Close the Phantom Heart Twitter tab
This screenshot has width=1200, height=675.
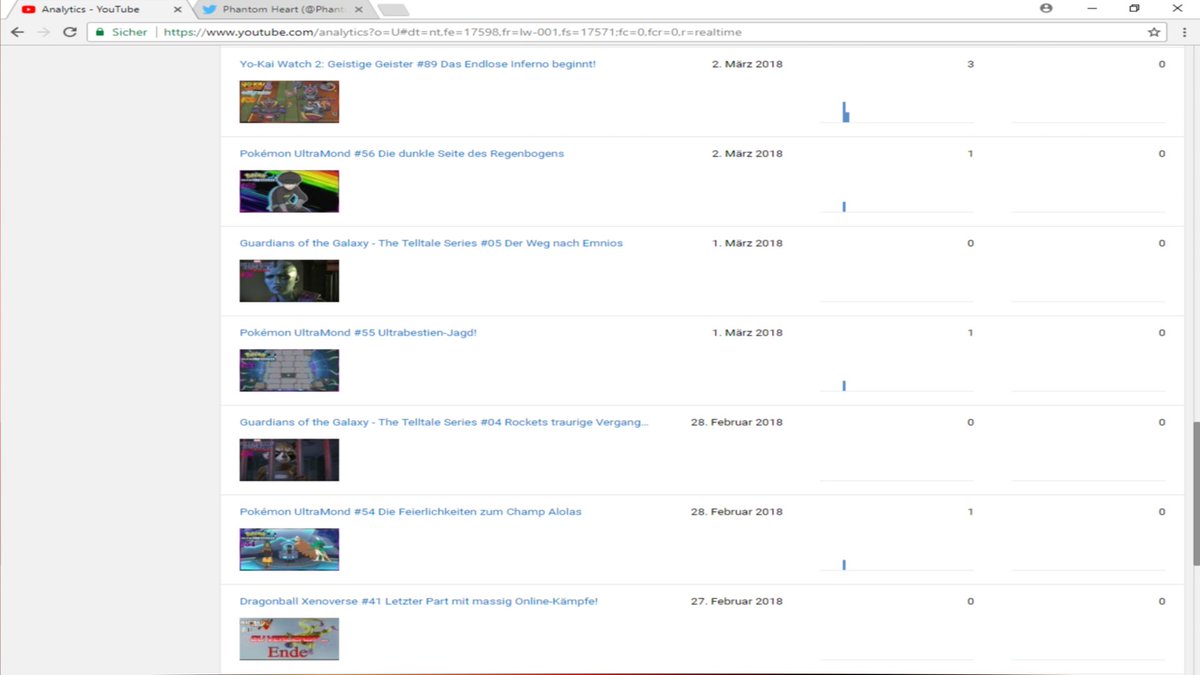(x=361, y=9)
